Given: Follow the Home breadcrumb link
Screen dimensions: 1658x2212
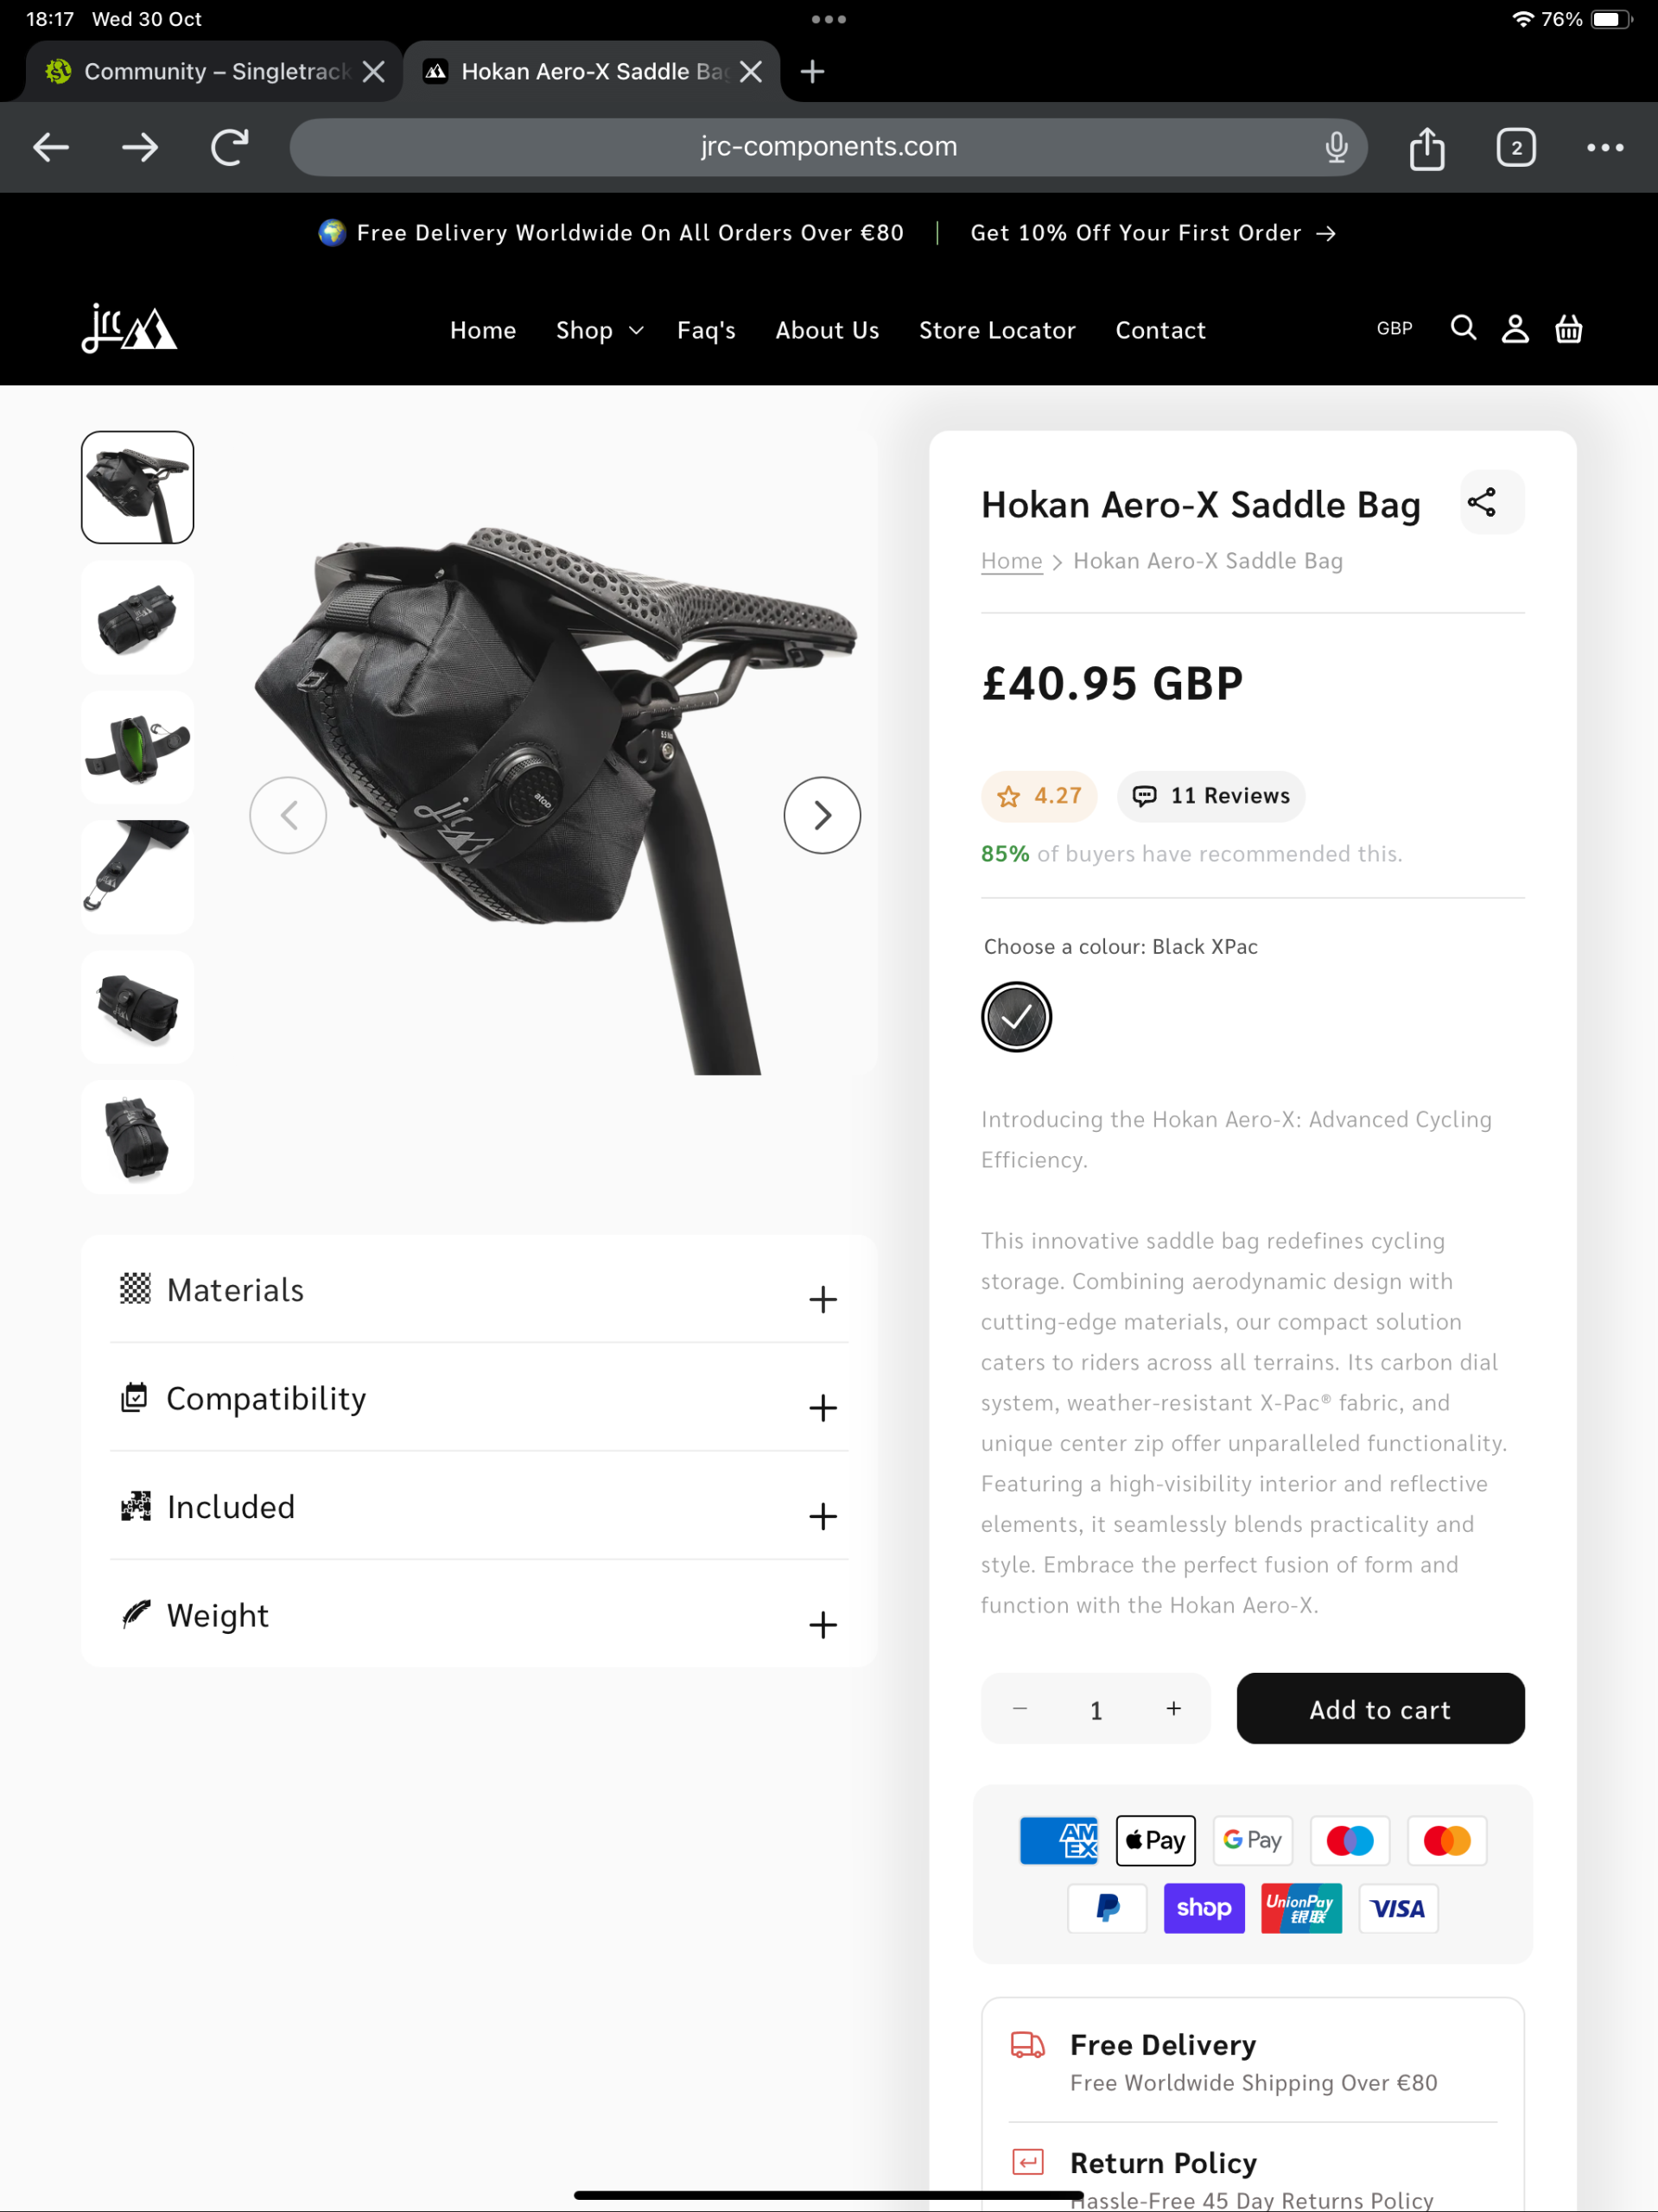Looking at the screenshot, I should 1011,561.
